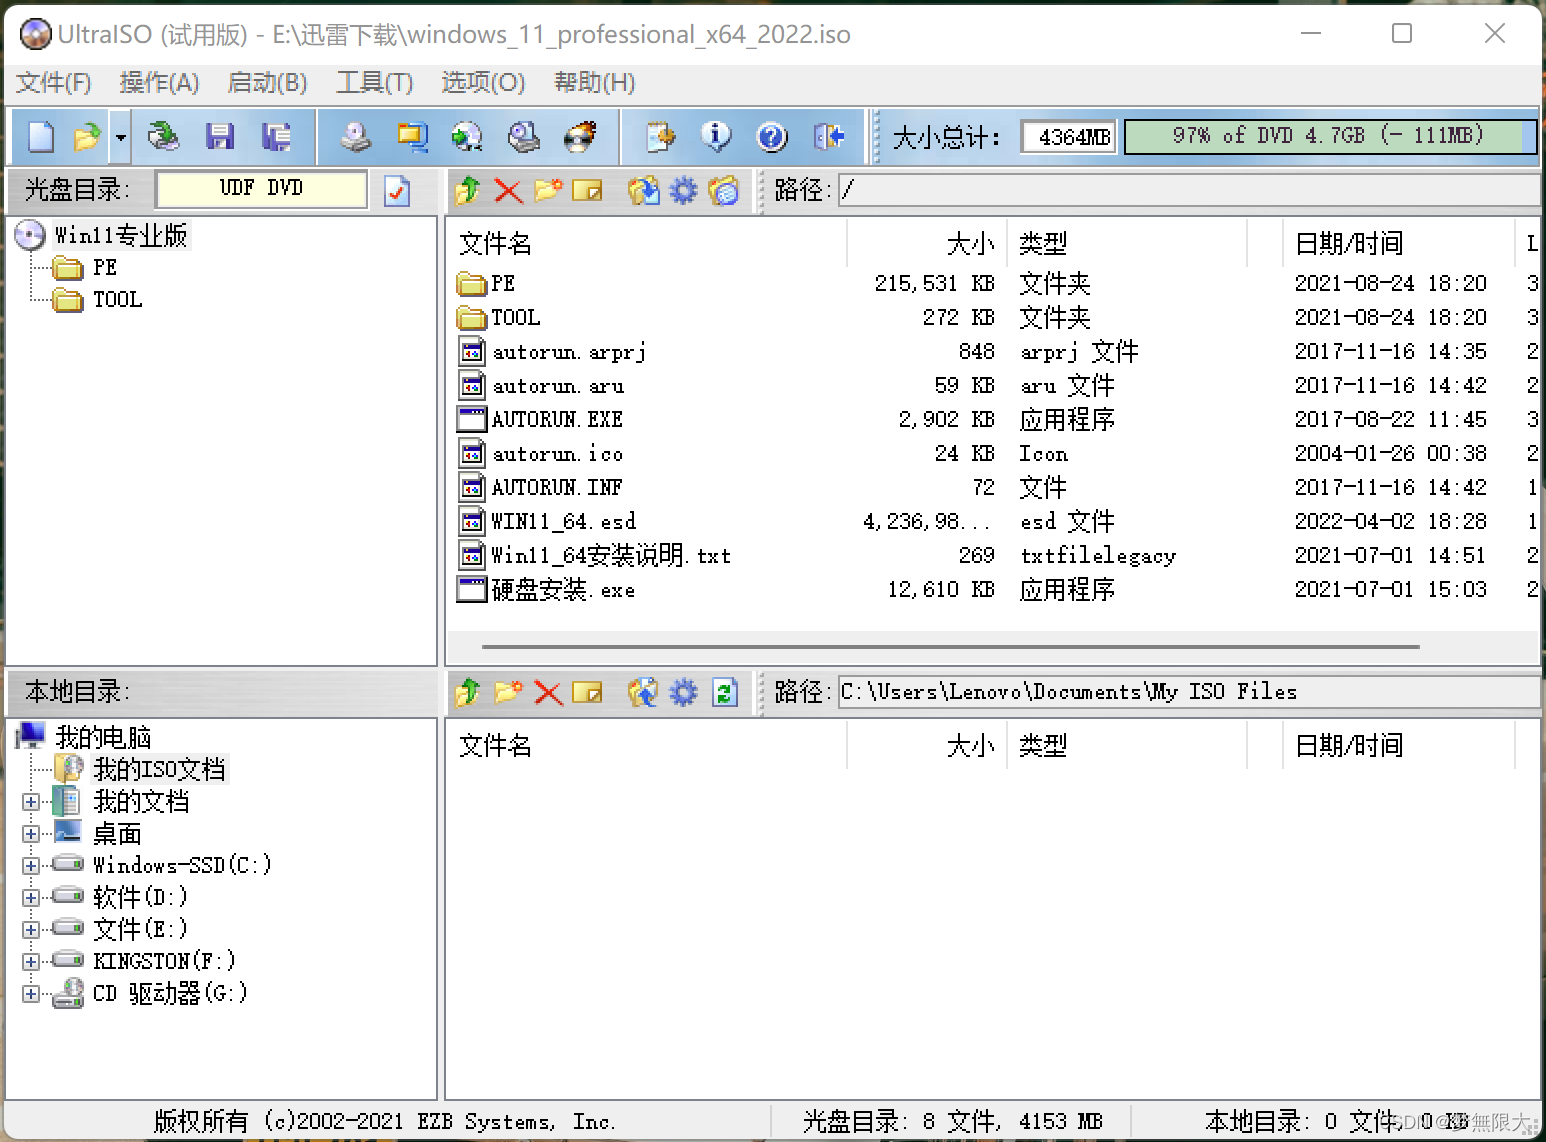This screenshot has height=1142, width=1546.
Task: Click the blue Info bubble icon
Action: tap(716, 136)
